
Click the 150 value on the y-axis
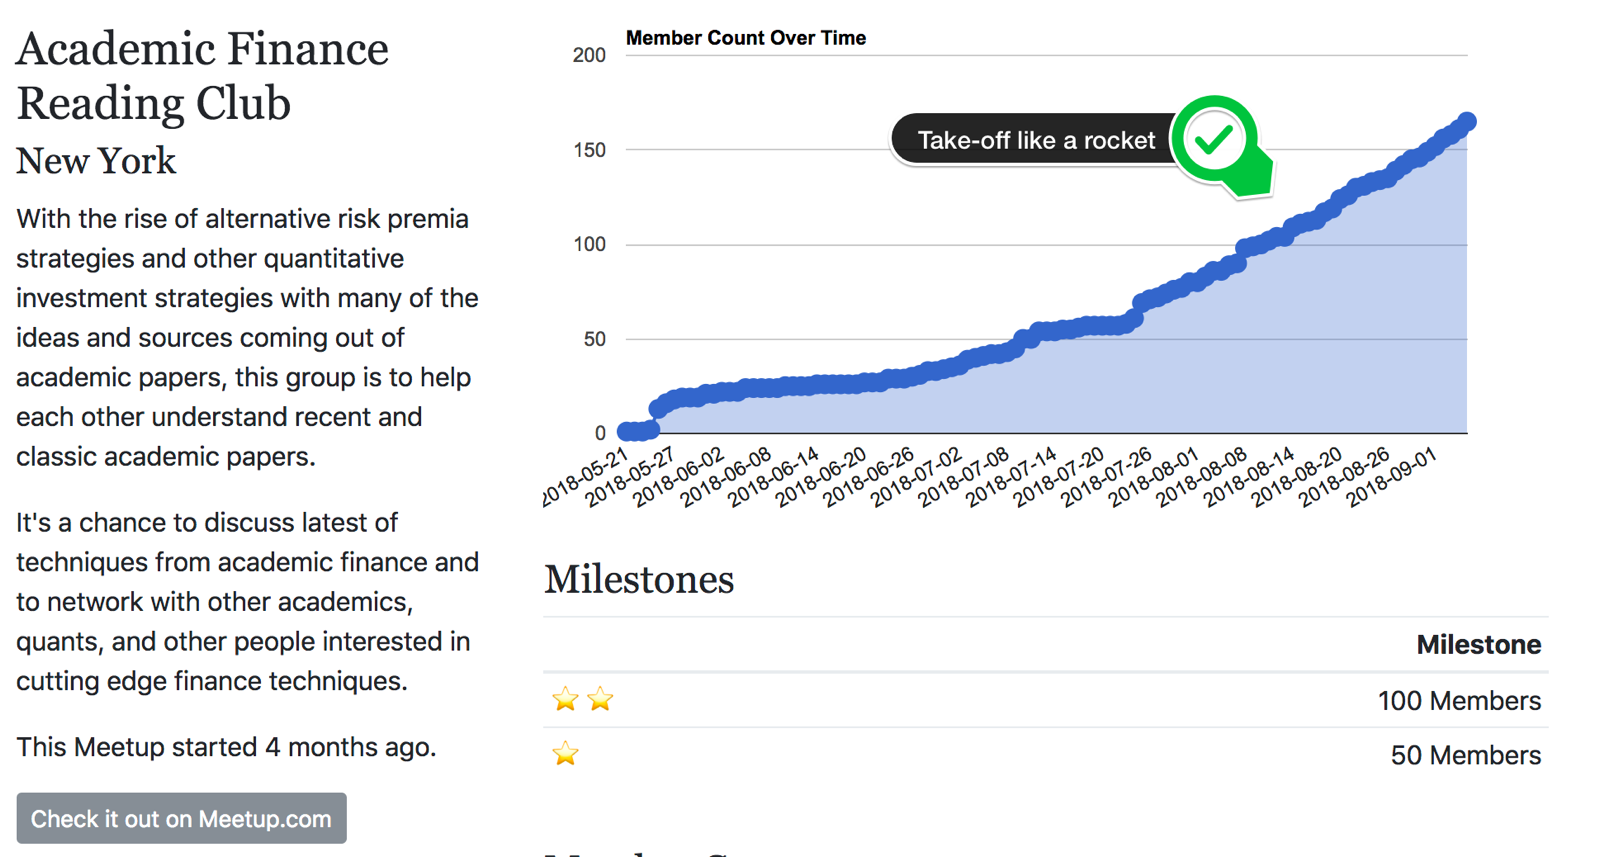589,150
